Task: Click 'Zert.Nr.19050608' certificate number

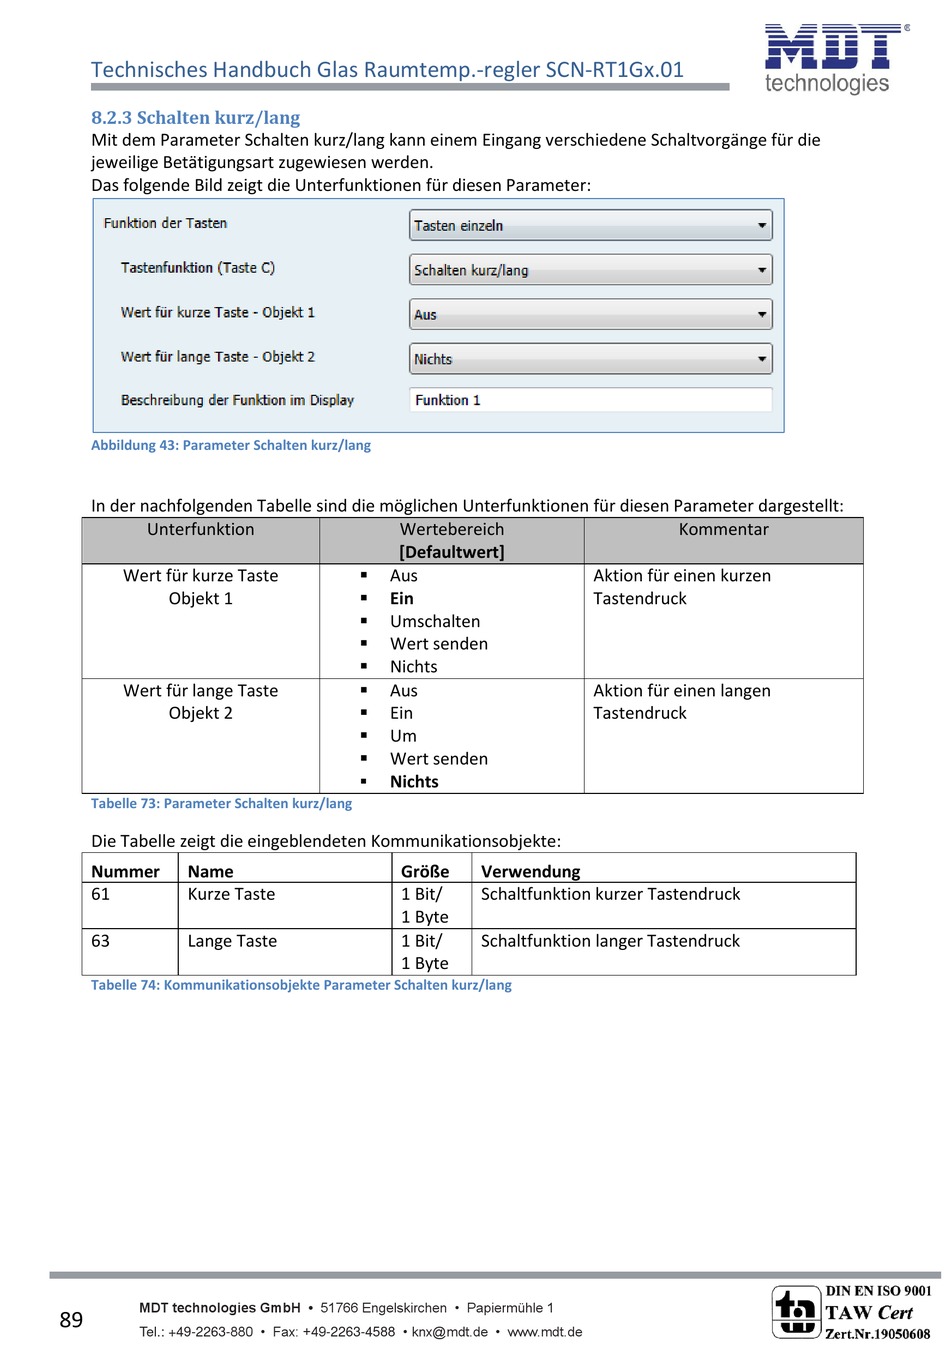Action: pos(878,1334)
